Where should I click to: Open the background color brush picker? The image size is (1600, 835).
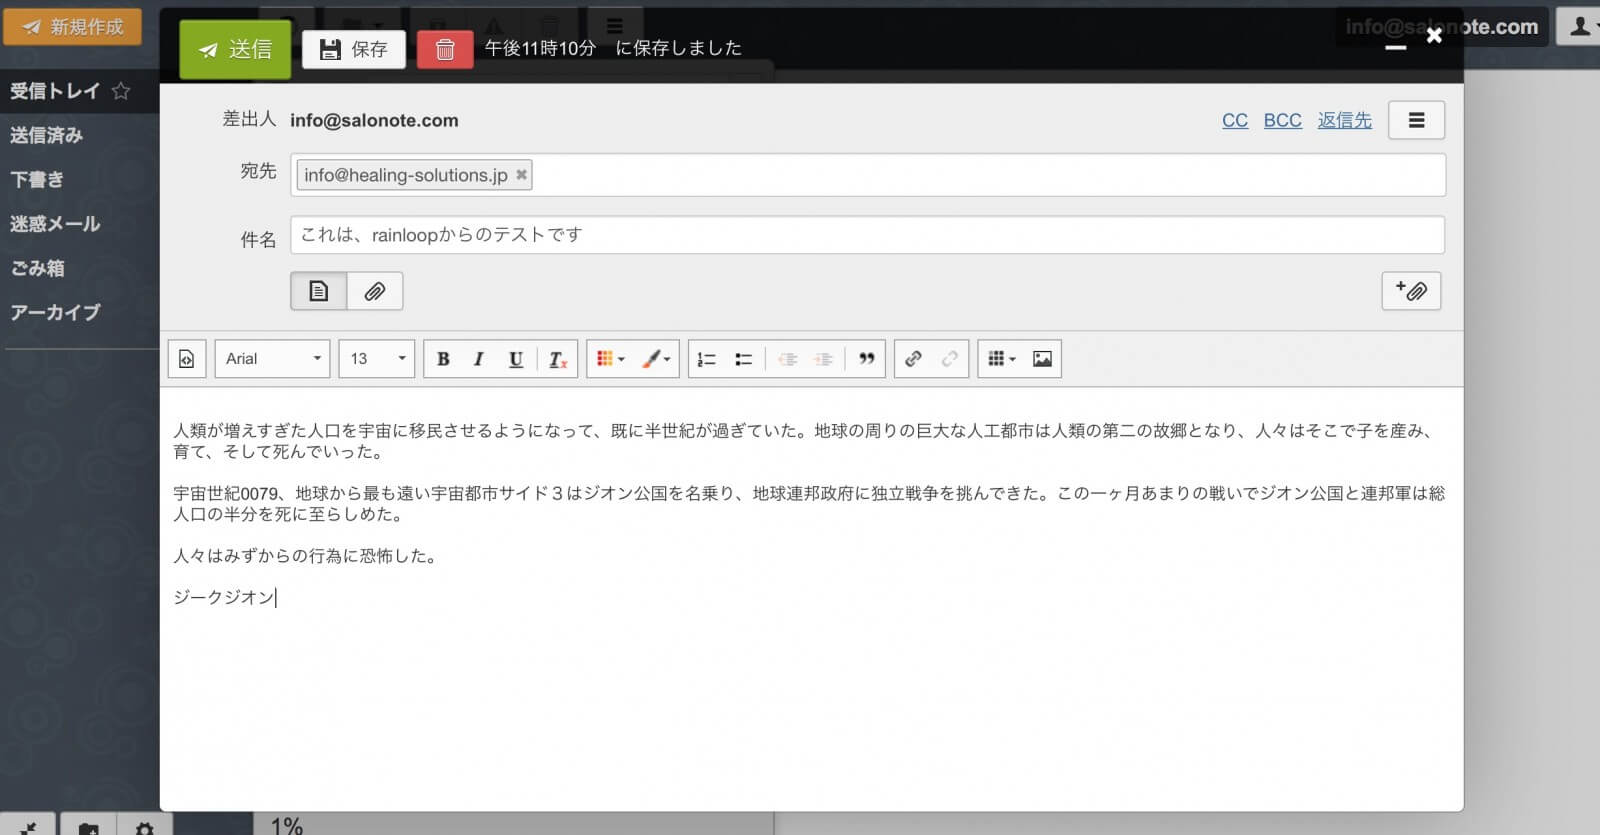(656, 359)
